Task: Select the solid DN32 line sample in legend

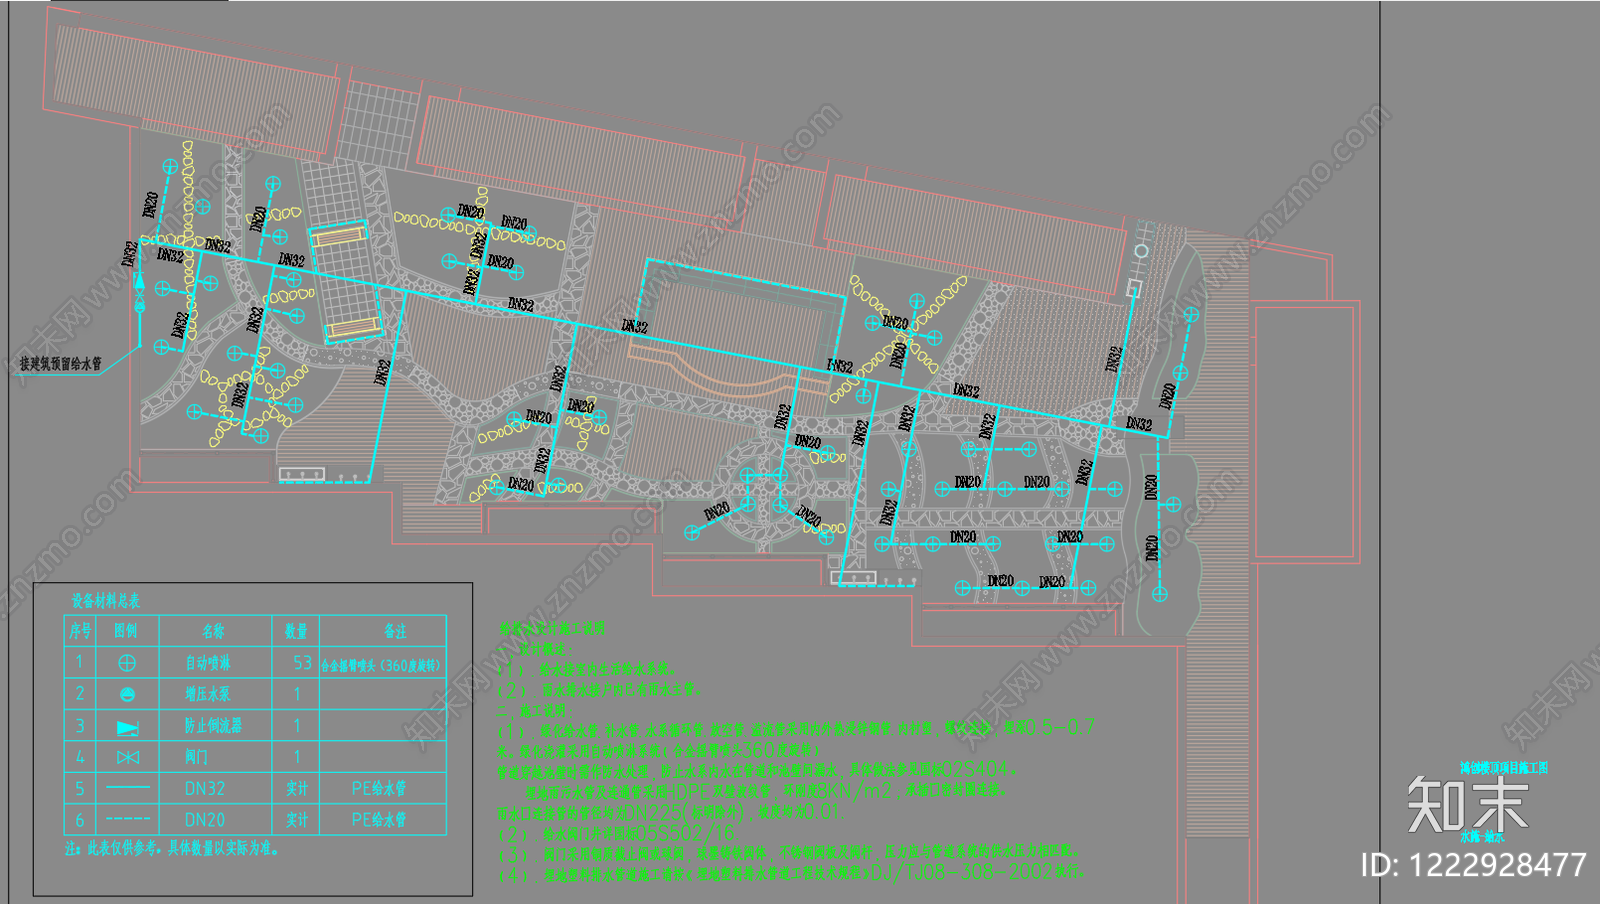Action: [x=128, y=788]
